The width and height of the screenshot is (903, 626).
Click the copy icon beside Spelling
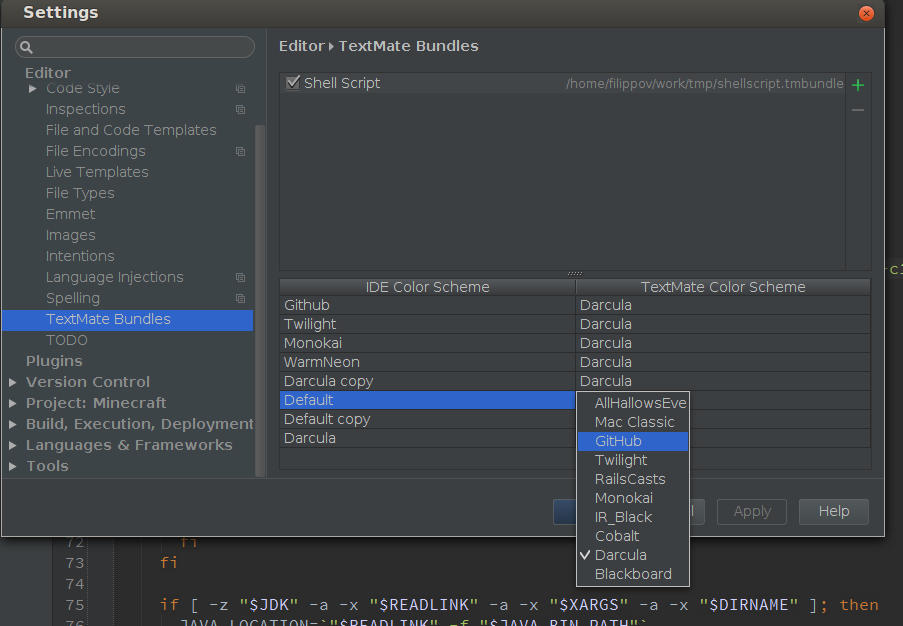(240, 298)
